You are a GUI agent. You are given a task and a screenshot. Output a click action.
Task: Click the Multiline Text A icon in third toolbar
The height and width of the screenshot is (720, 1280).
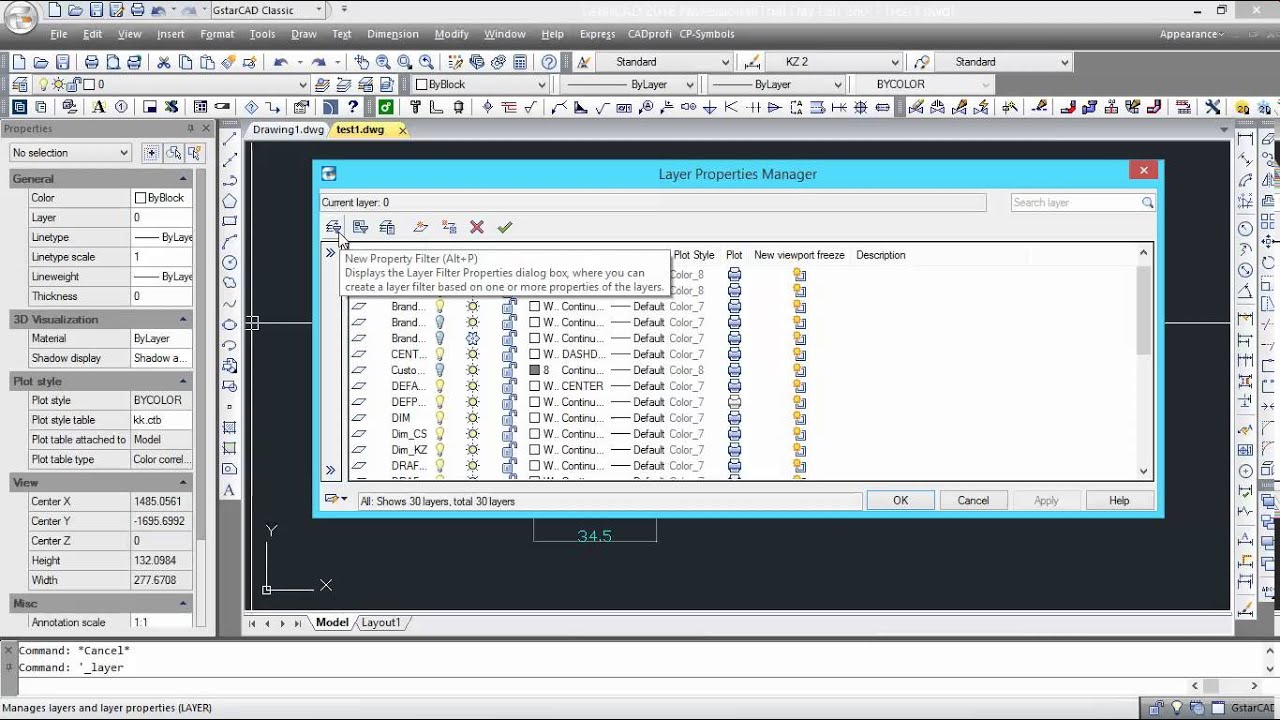(99, 107)
